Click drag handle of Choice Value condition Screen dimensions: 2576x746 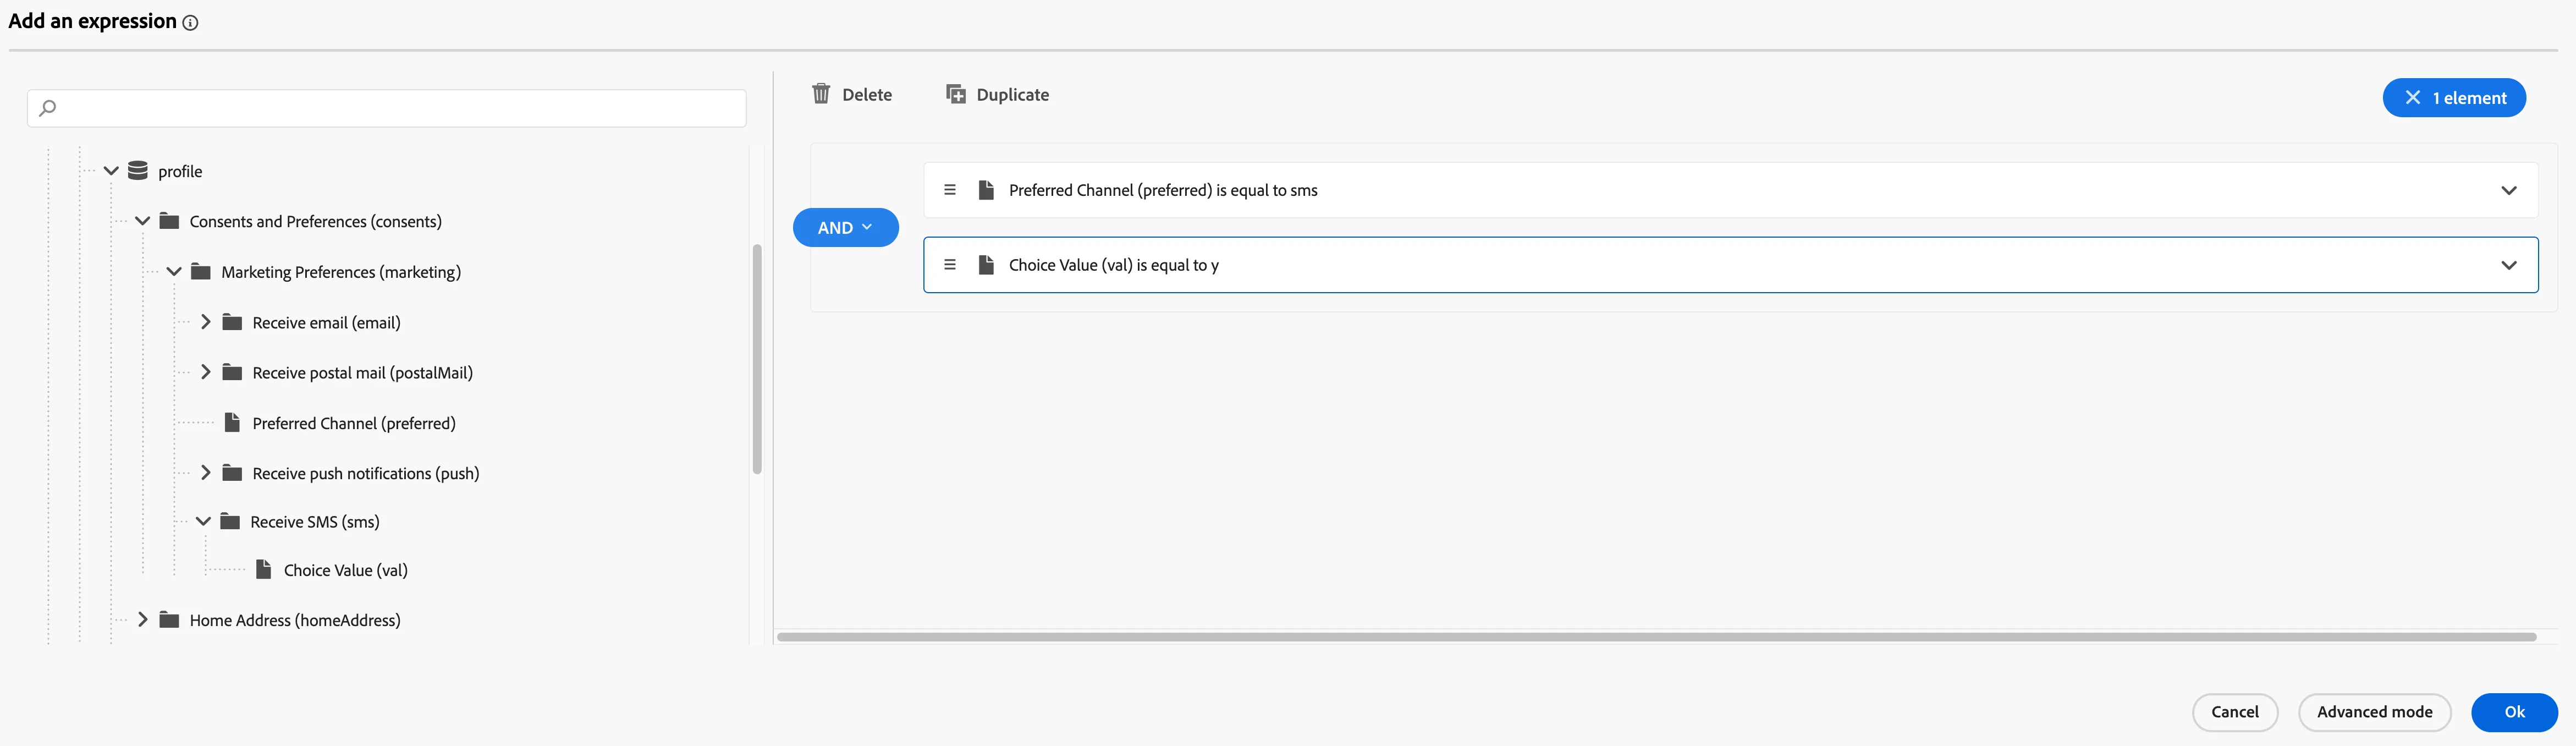click(950, 265)
